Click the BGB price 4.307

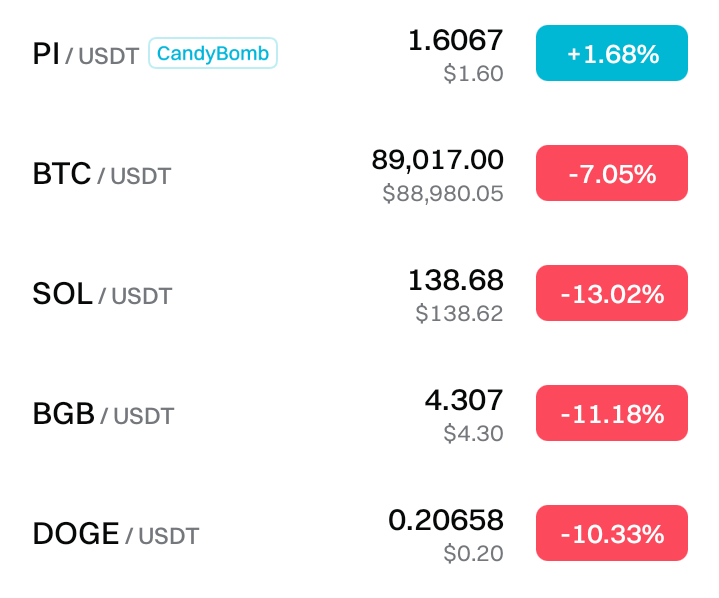[463, 400]
